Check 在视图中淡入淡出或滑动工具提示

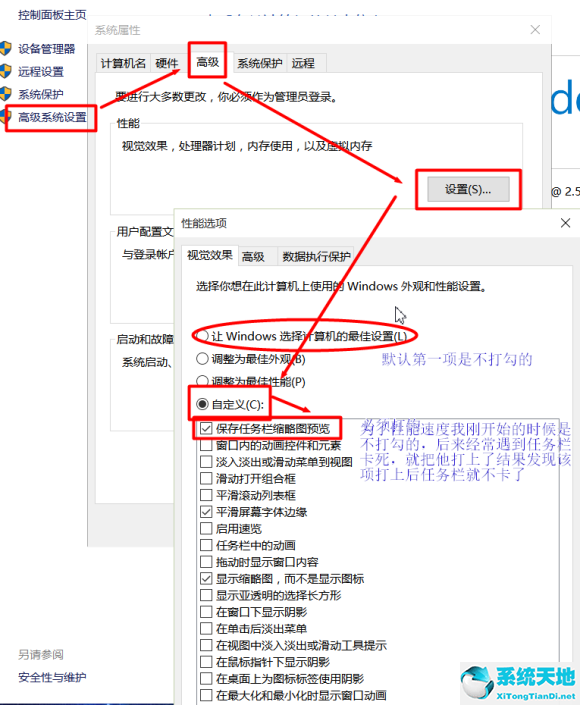tap(206, 645)
